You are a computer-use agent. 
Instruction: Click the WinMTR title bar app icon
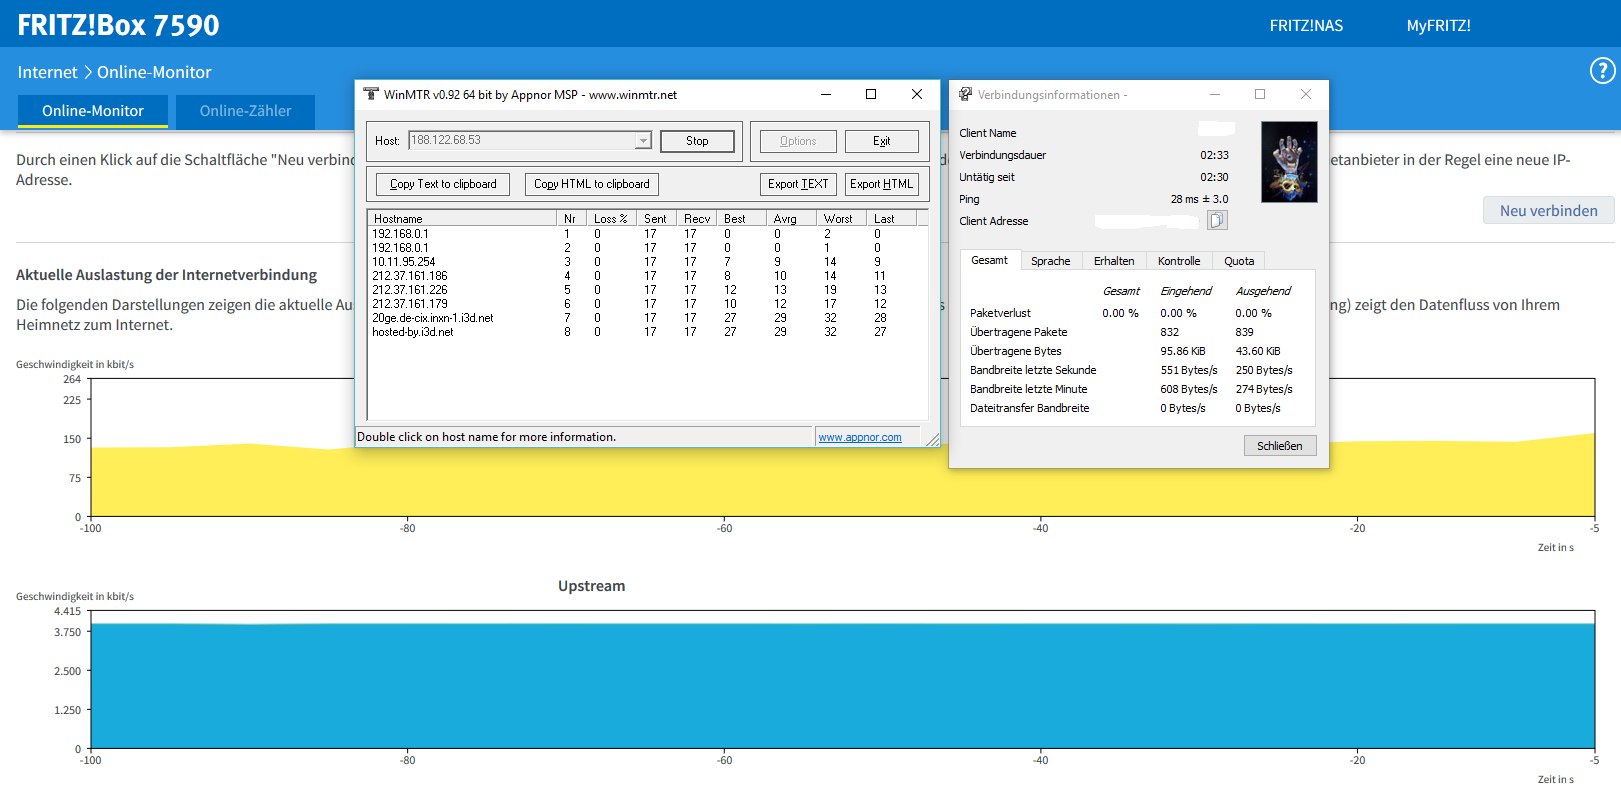click(370, 94)
